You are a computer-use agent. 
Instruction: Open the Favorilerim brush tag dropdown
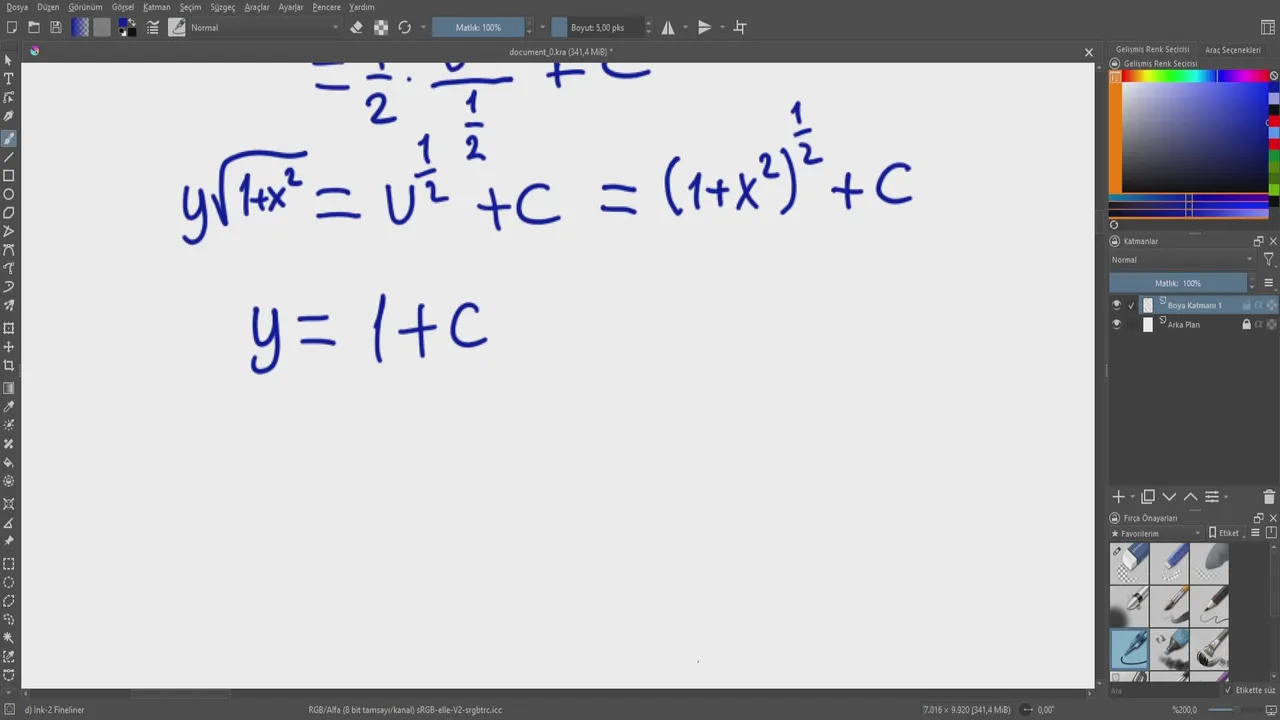coord(1156,533)
